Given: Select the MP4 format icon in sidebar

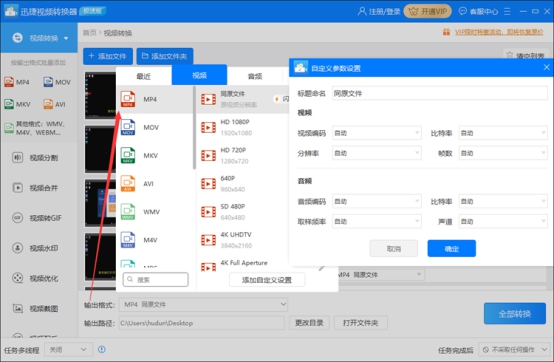Looking at the screenshot, I should (10, 82).
